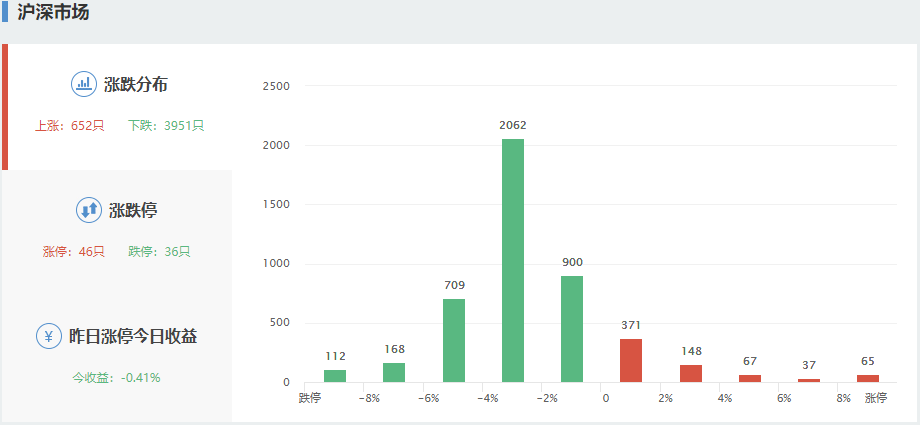
Task: Click the 跌停 x-axis label
Action: tap(310, 399)
